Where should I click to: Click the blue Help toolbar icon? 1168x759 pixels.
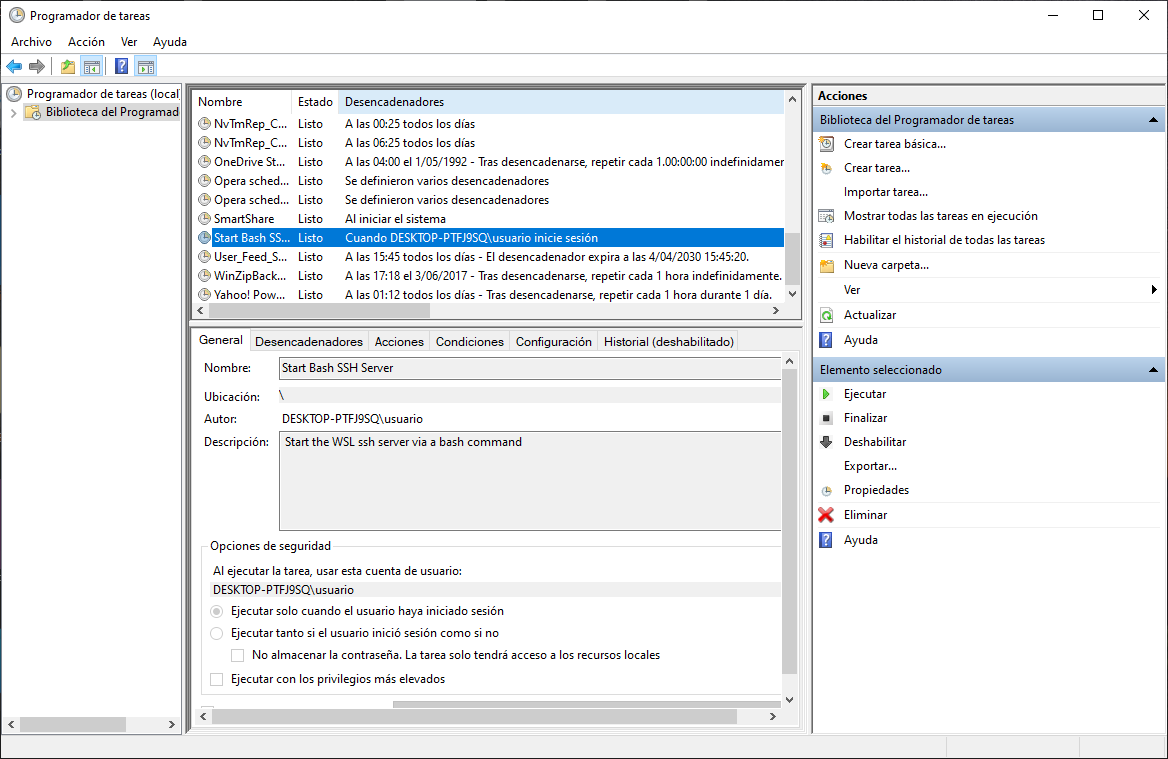point(121,67)
